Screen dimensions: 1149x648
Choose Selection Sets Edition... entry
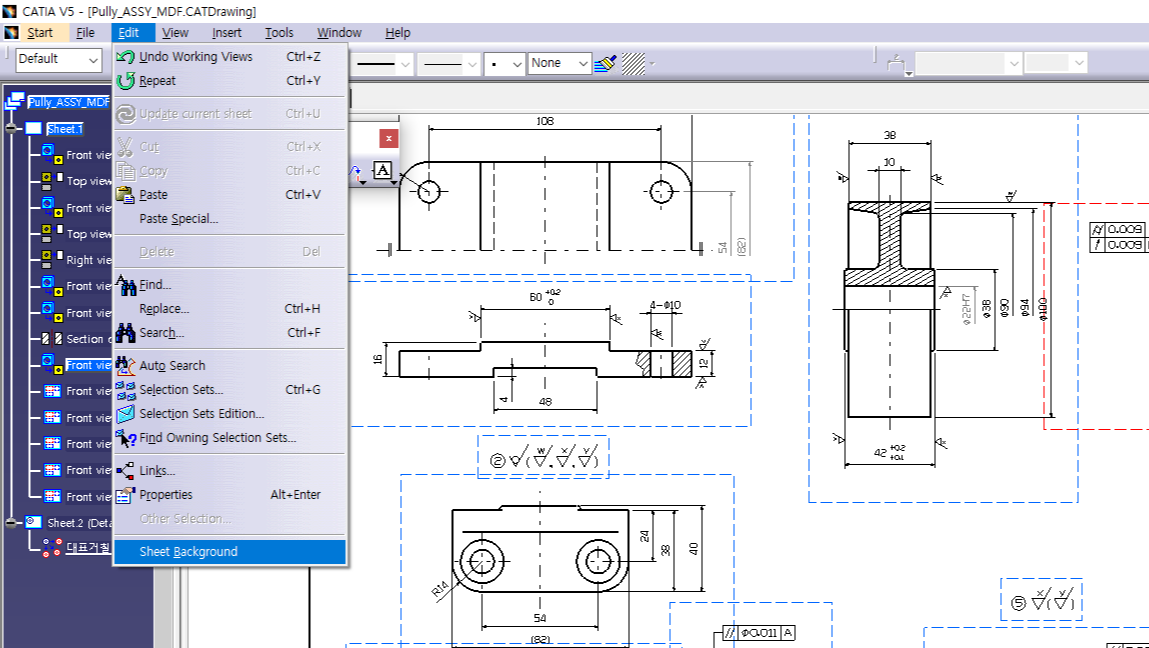click(x=229, y=413)
